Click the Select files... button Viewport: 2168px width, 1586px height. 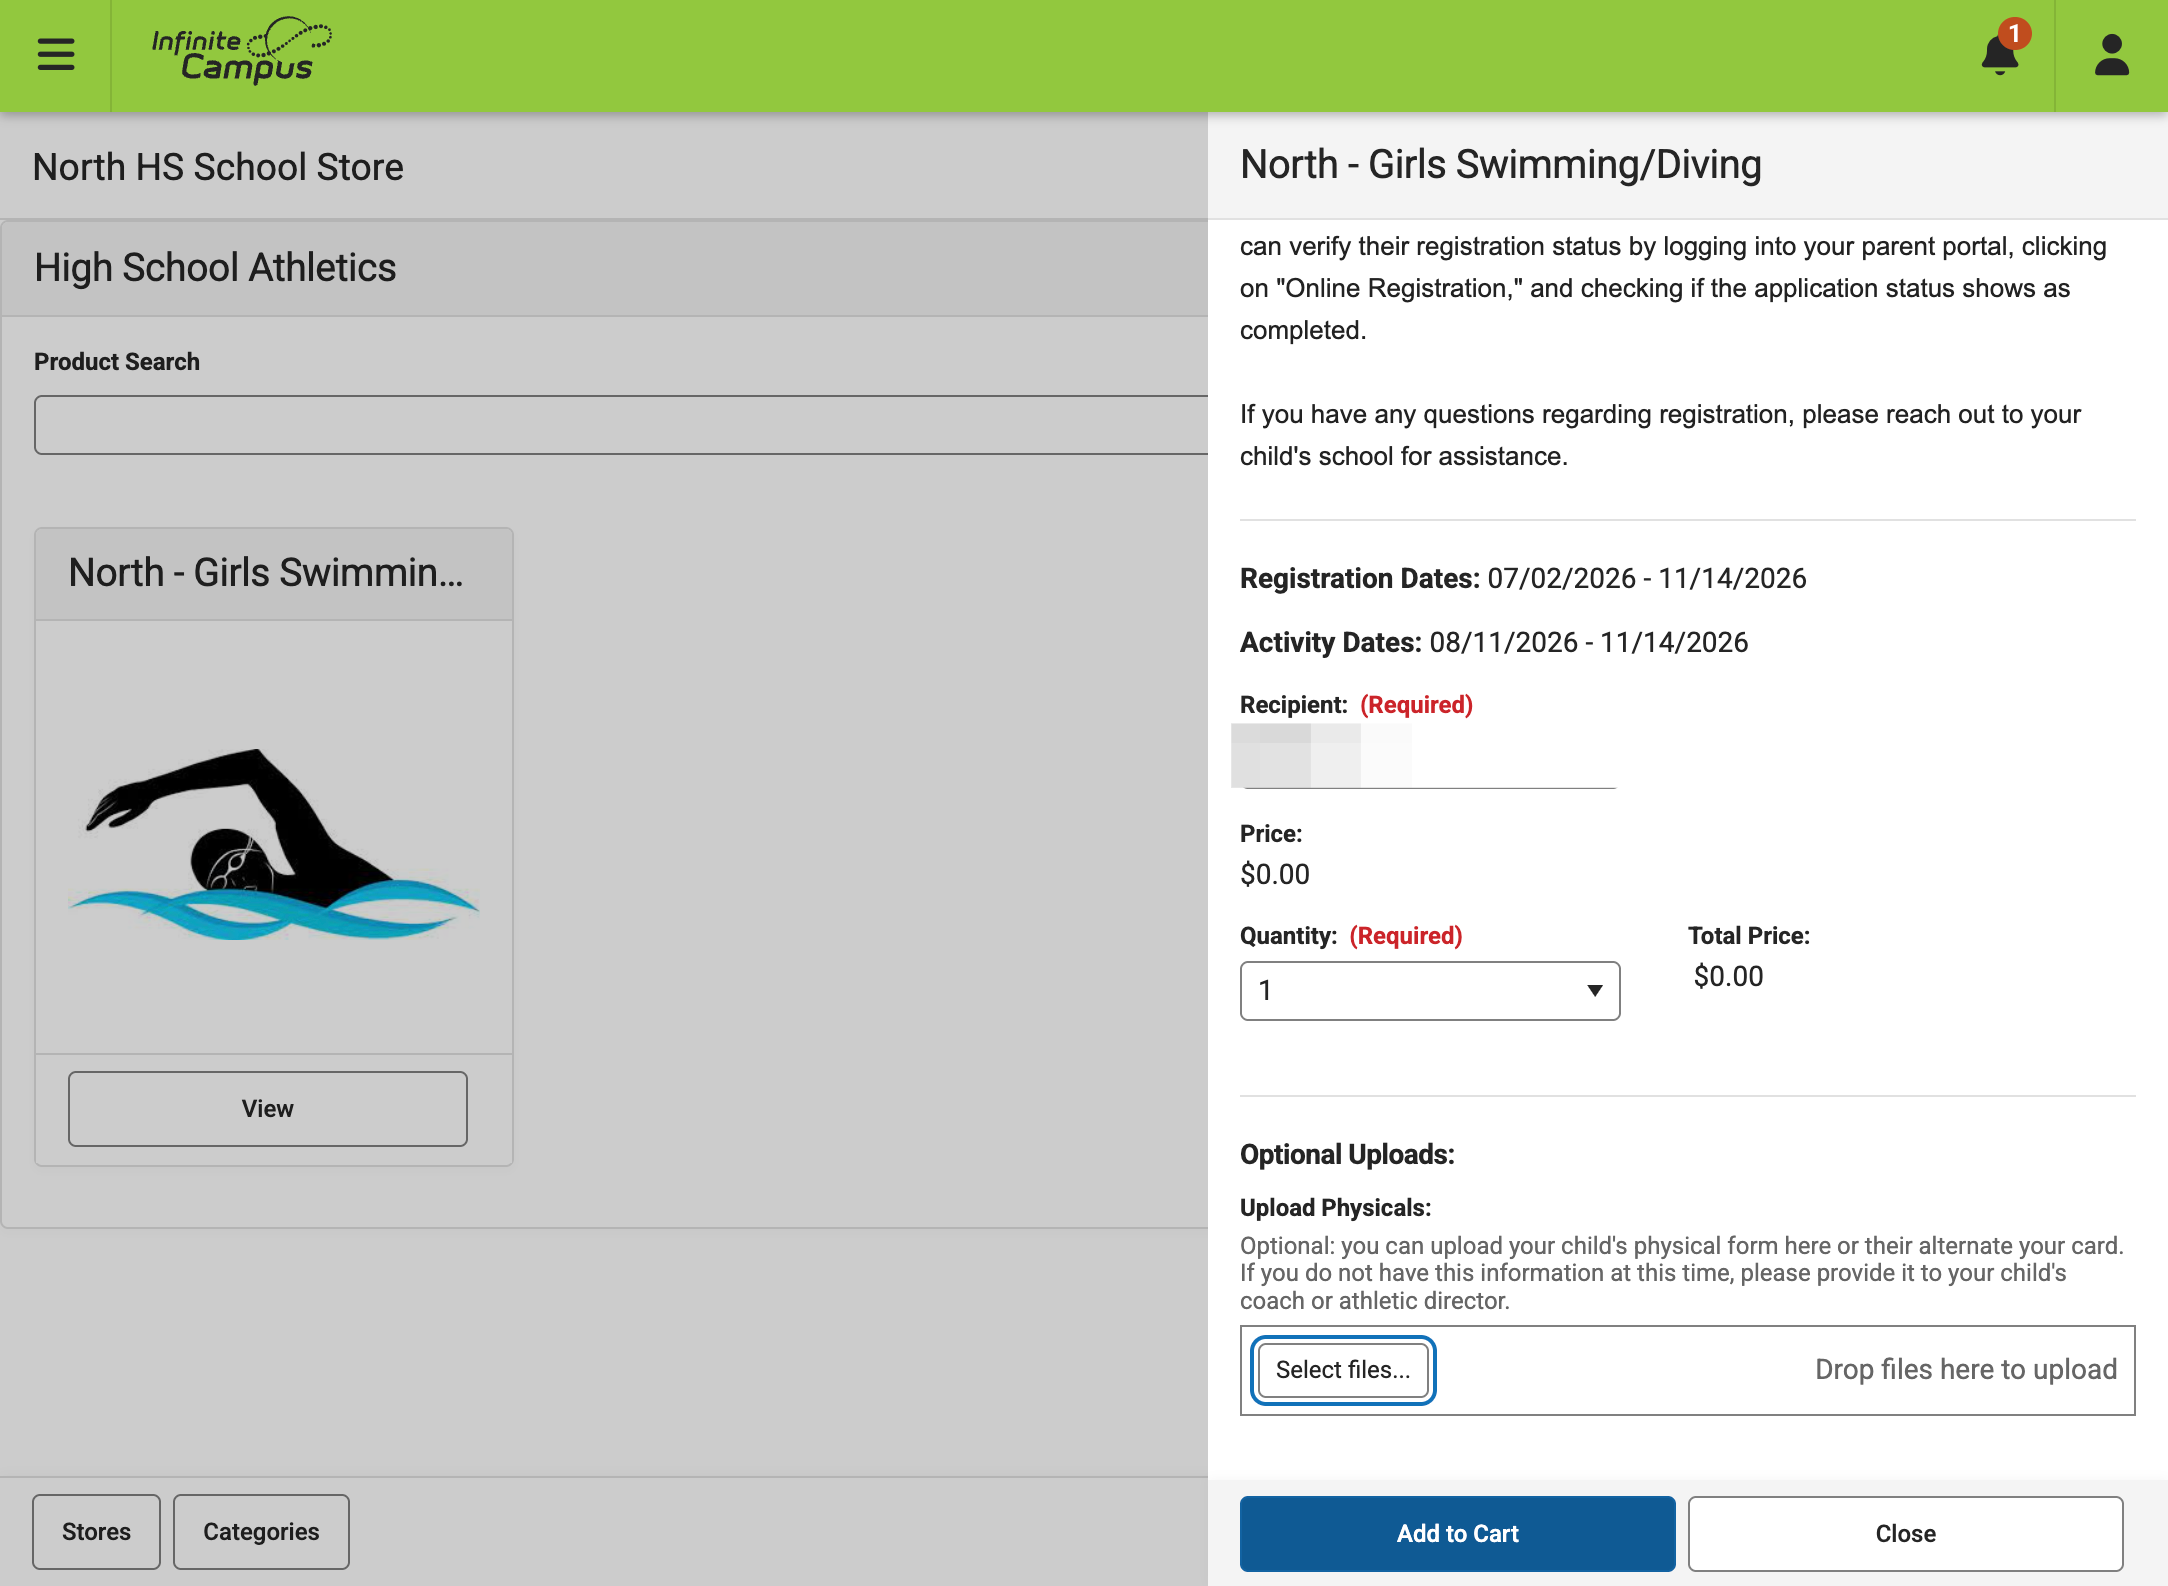tap(1343, 1370)
